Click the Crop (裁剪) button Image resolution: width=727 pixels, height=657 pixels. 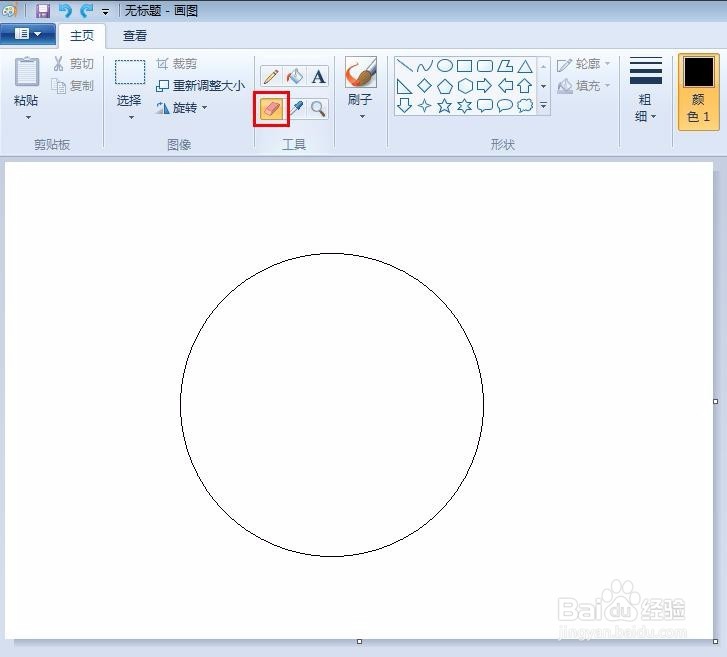[x=177, y=64]
